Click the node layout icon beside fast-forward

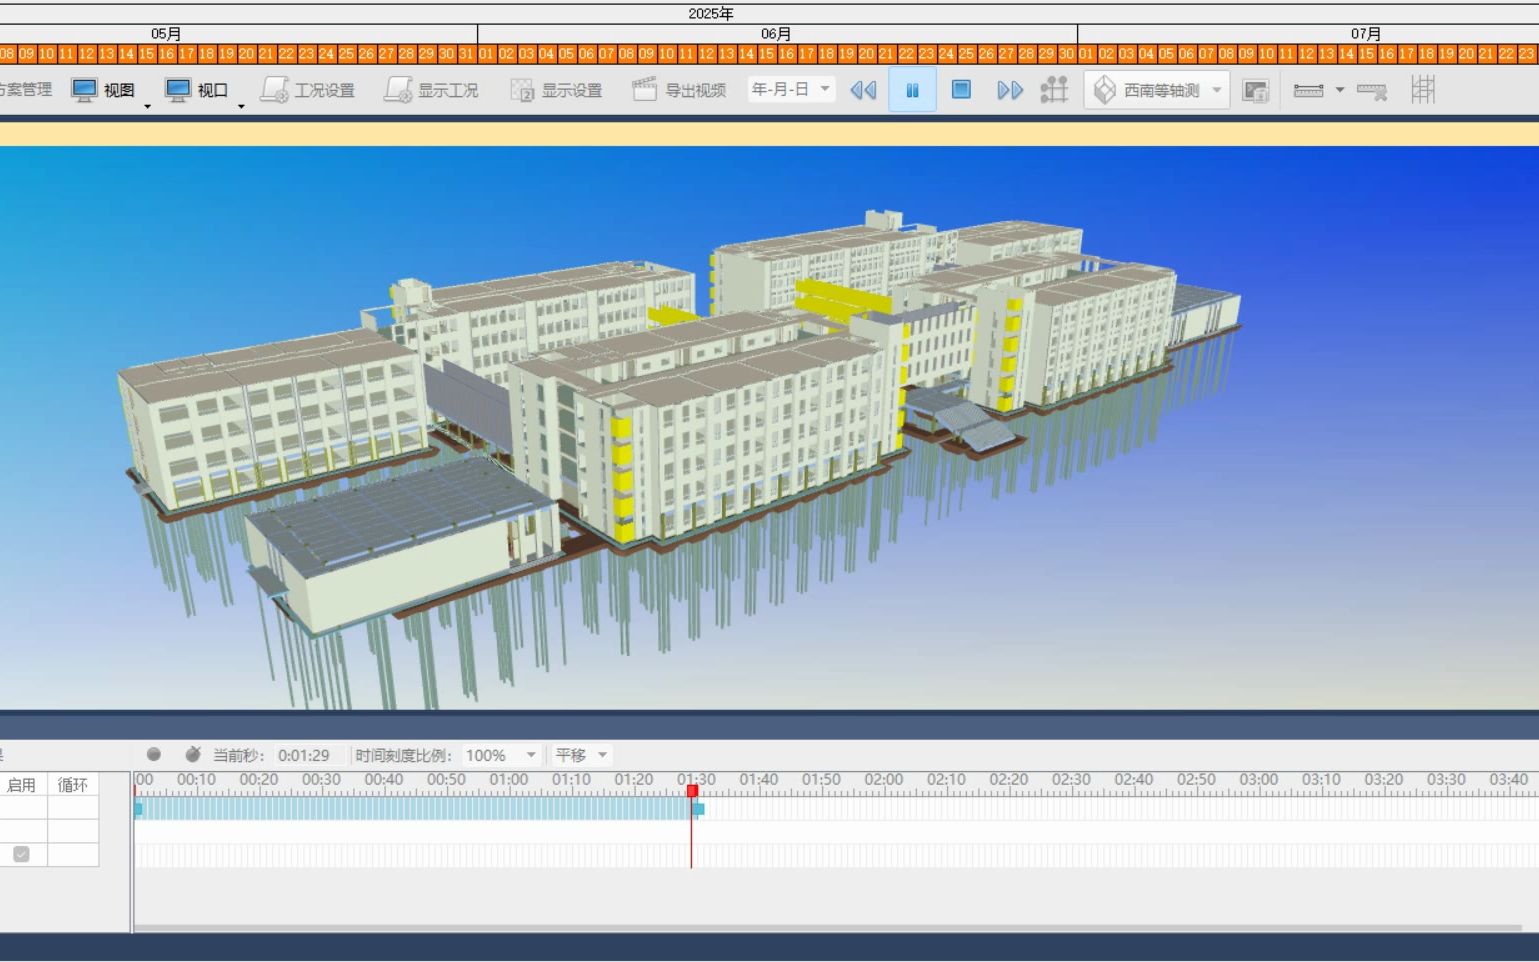1054,90
